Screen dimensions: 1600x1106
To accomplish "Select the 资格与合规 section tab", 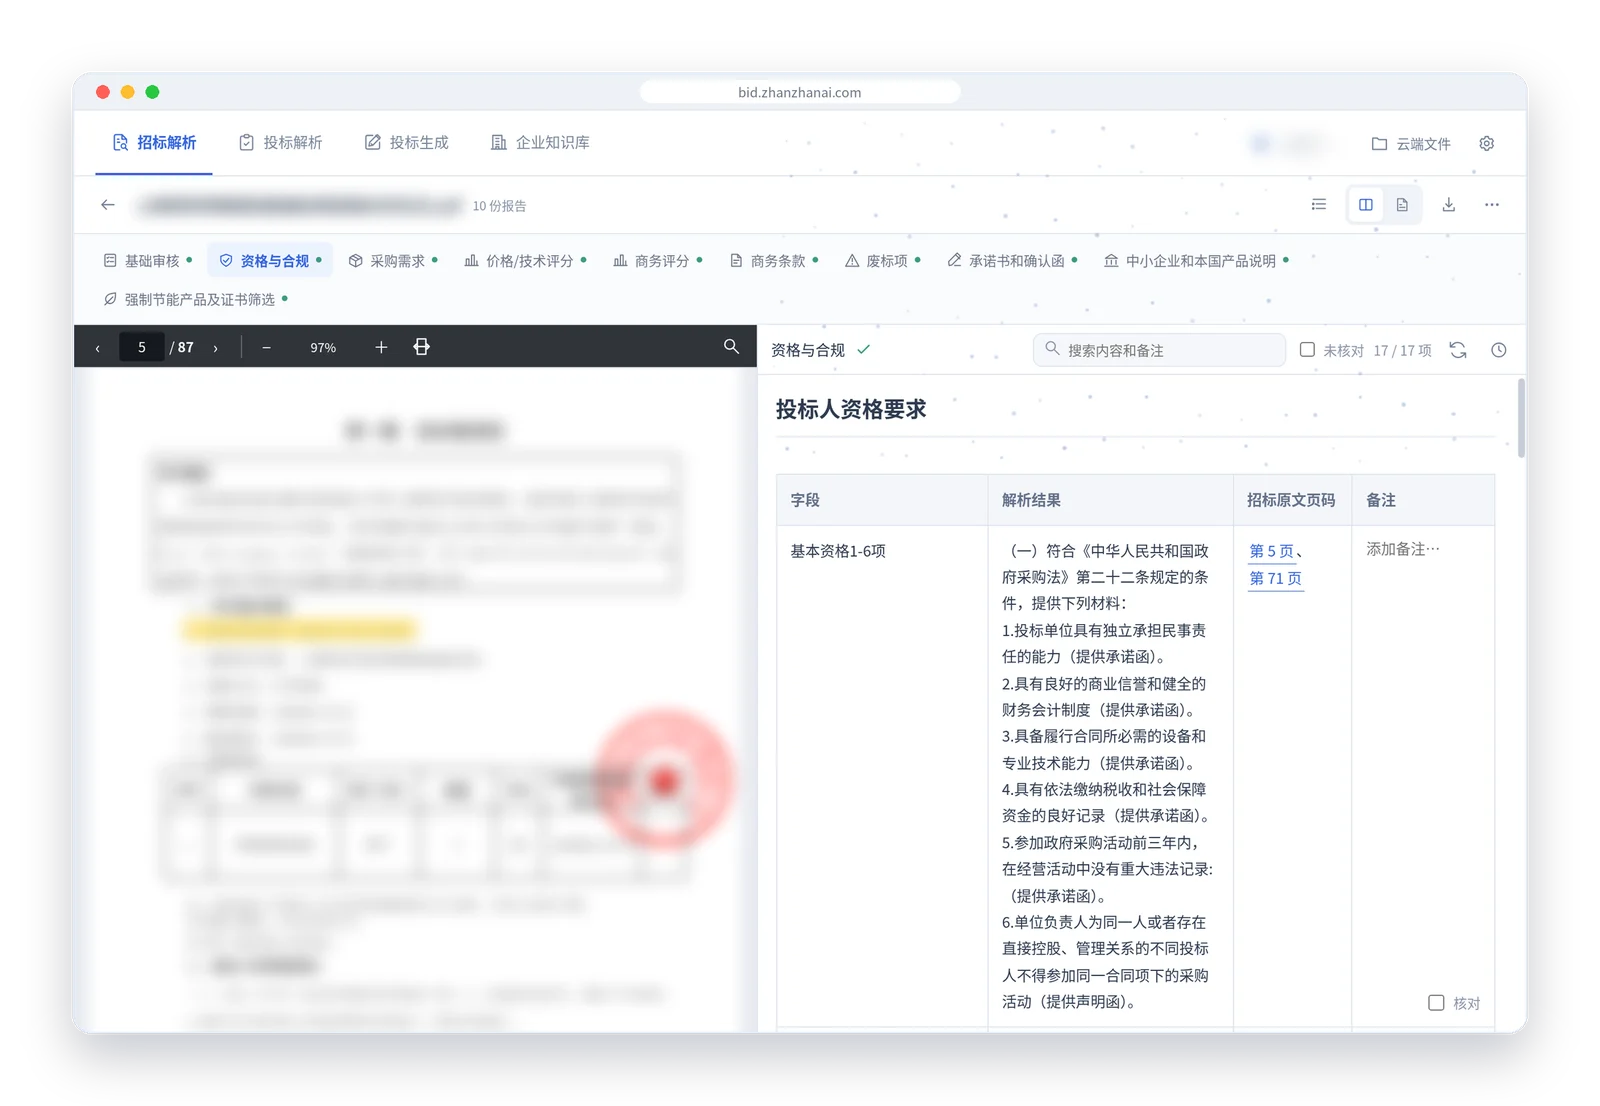I will point(270,260).
